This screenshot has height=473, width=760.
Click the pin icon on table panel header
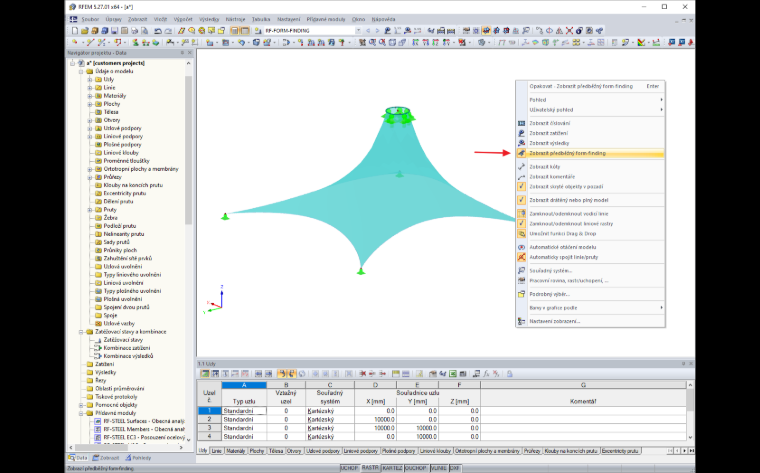tap(683, 363)
